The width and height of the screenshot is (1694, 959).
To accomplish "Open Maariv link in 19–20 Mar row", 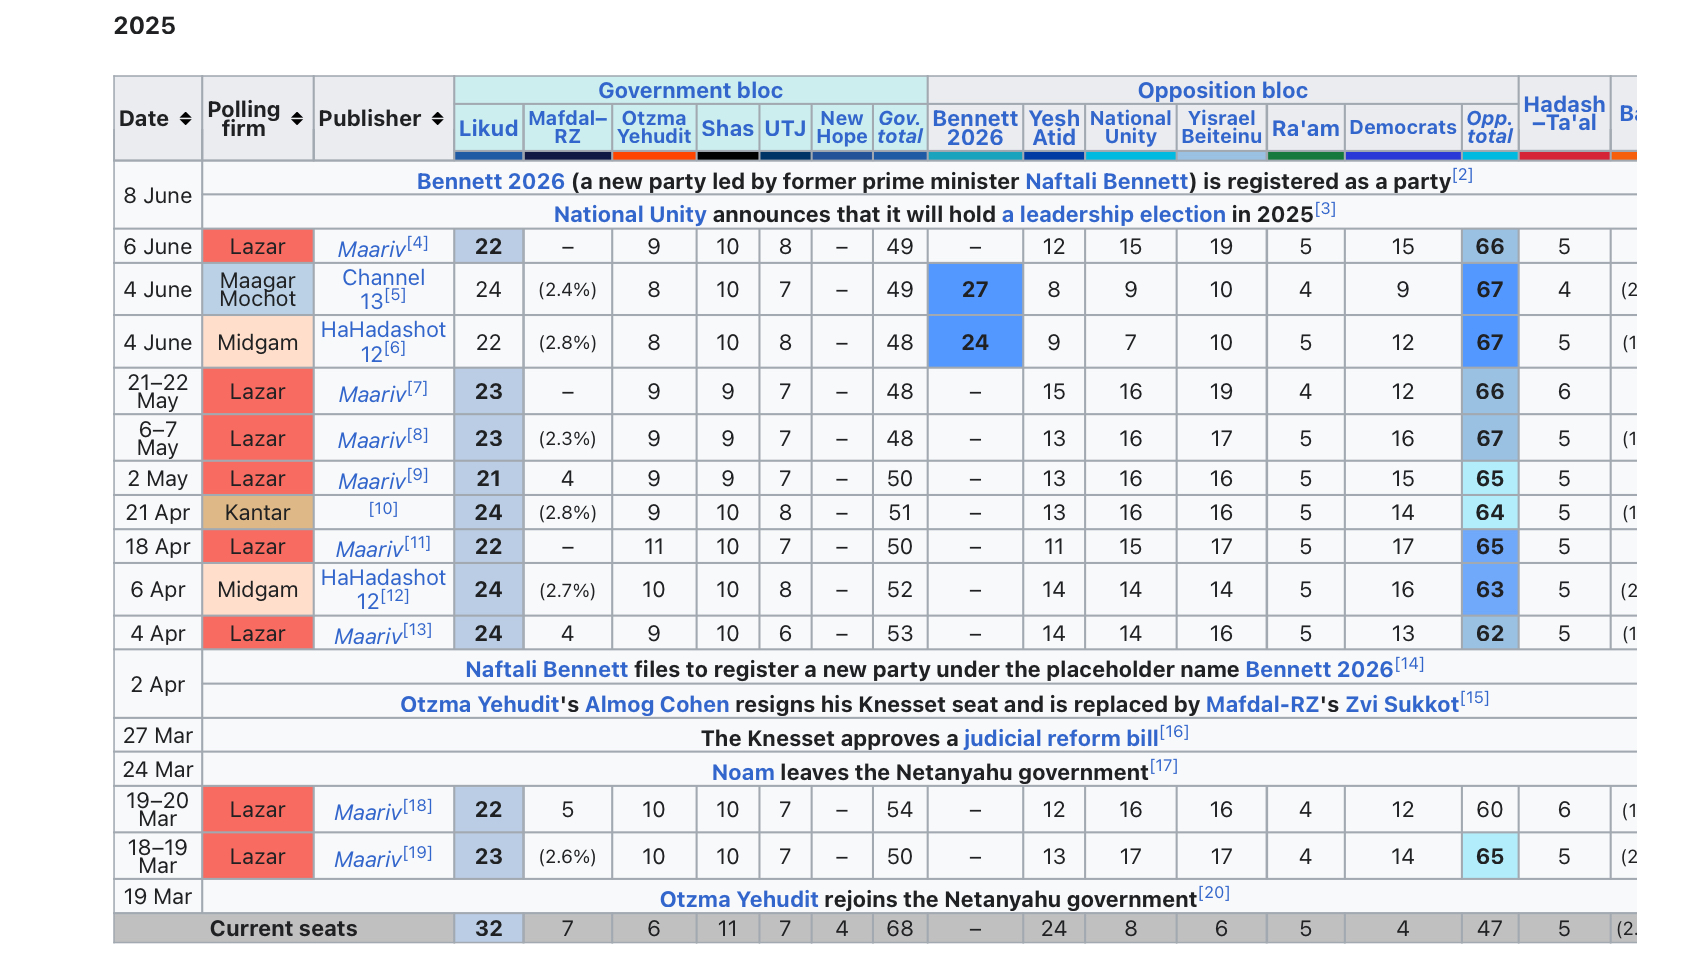I will (368, 812).
